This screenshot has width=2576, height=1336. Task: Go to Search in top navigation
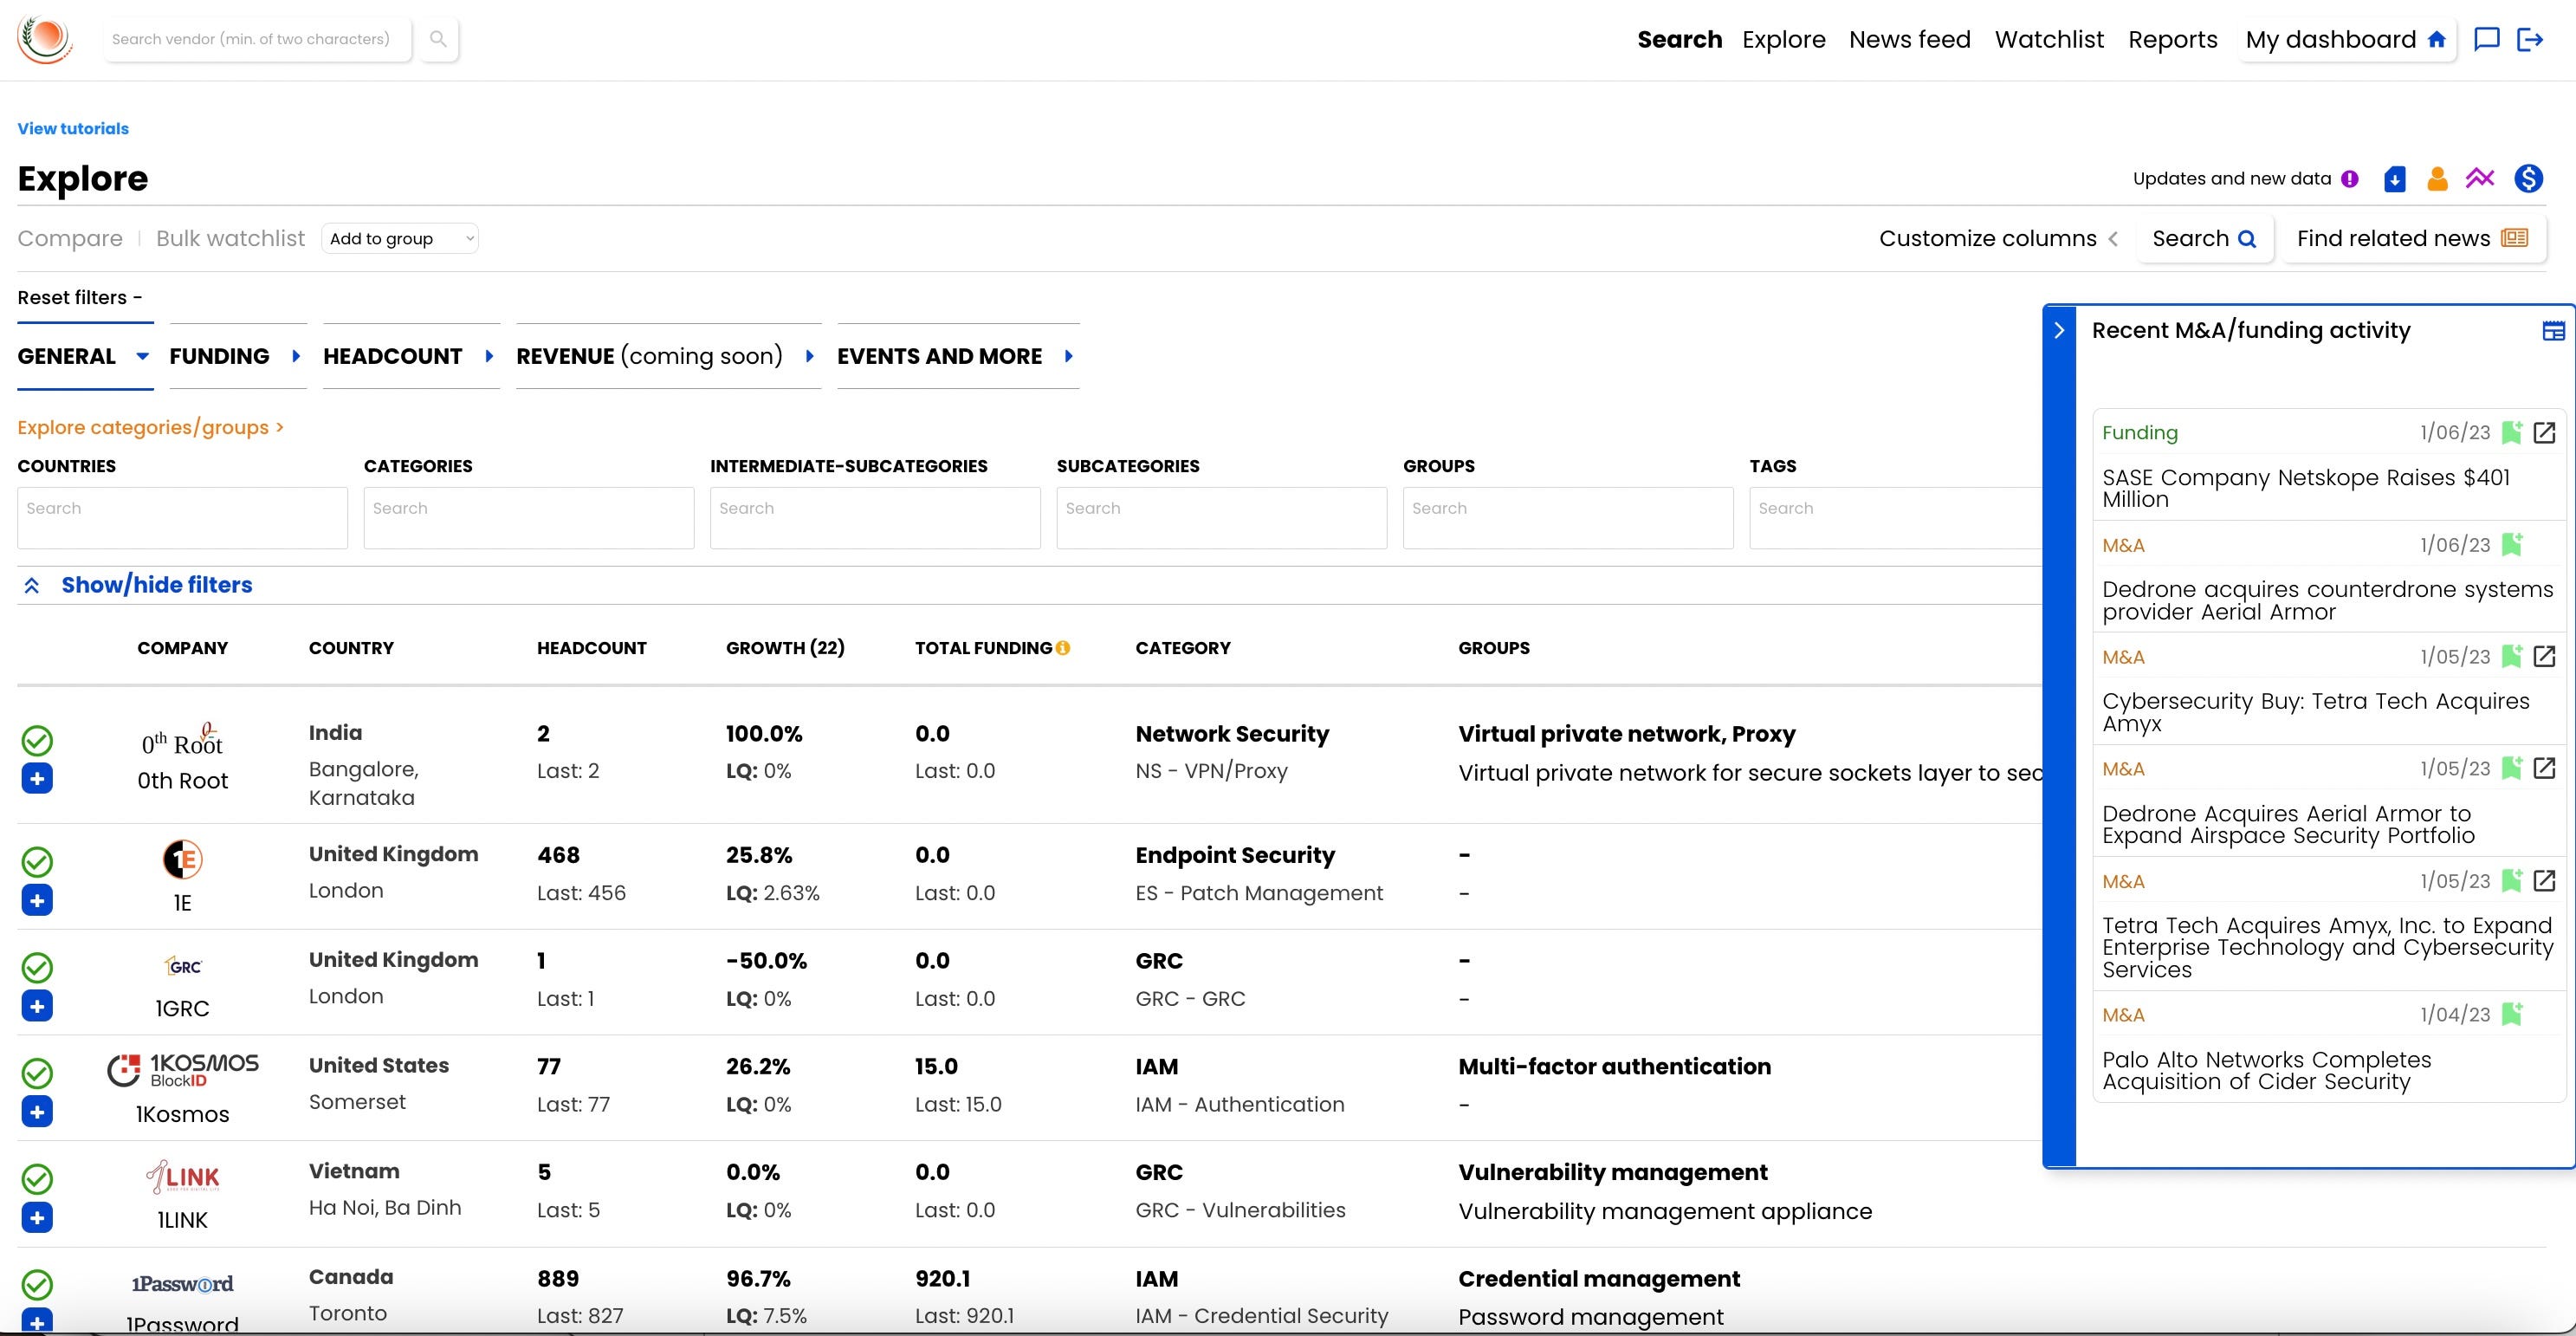tap(1679, 39)
